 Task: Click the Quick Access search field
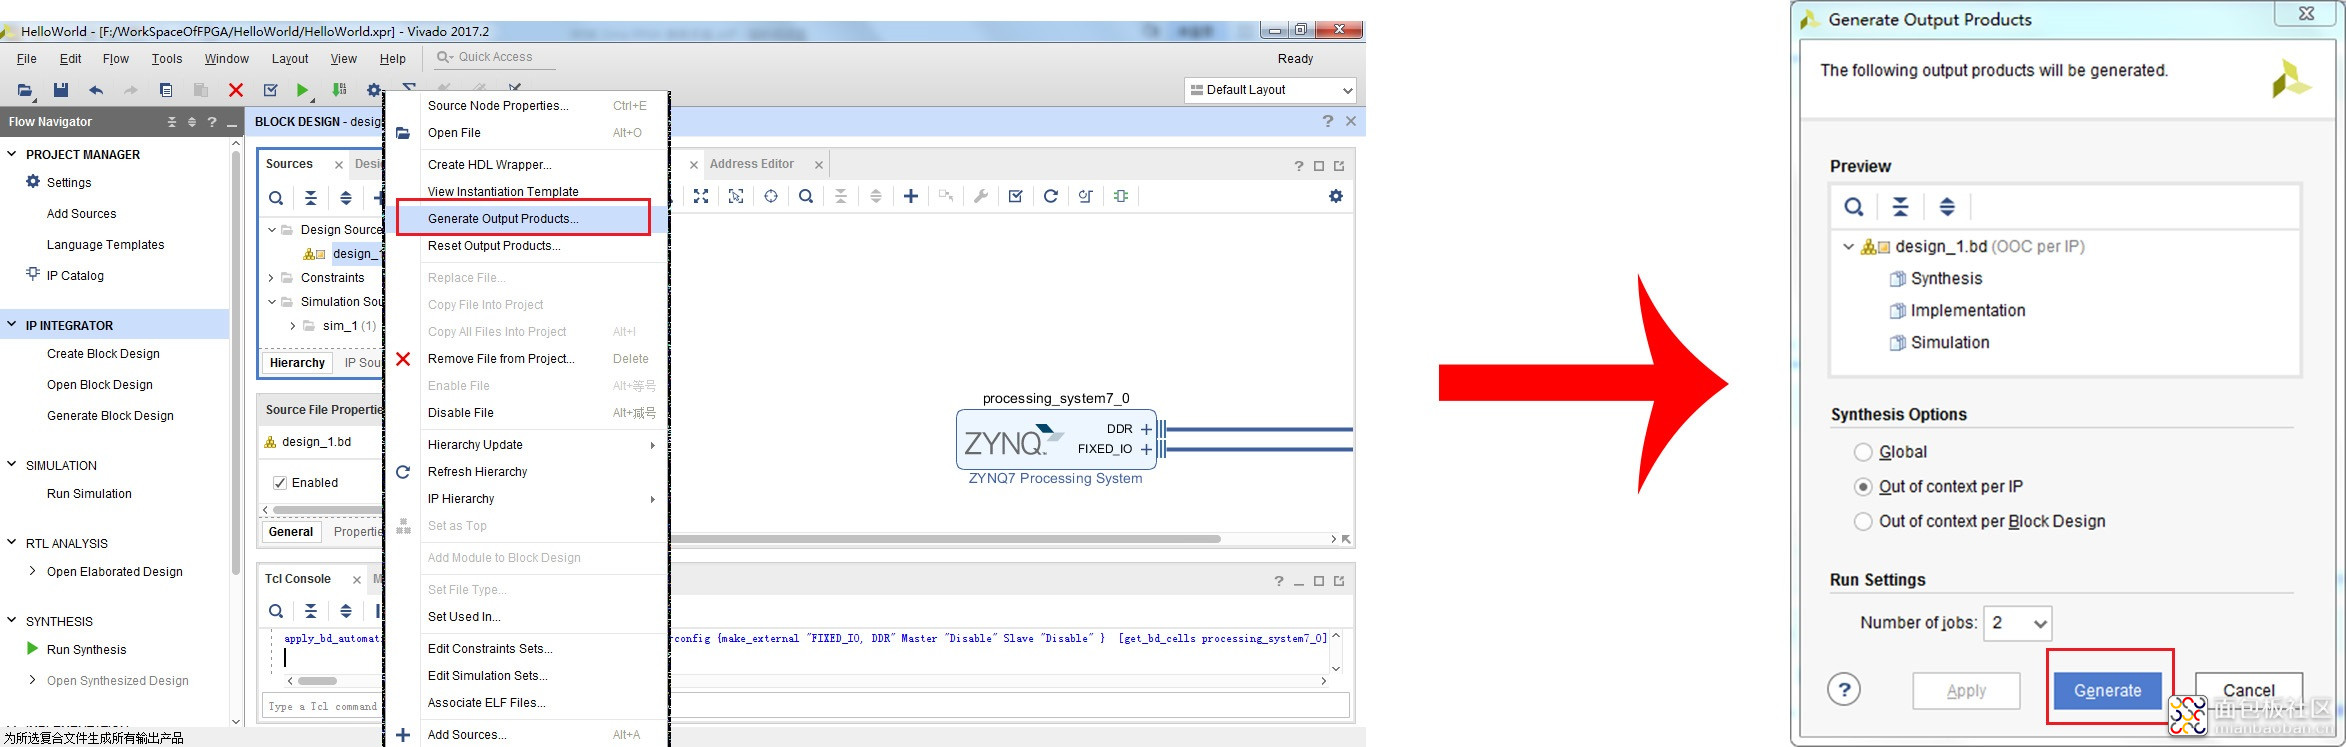click(x=494, y=57)
